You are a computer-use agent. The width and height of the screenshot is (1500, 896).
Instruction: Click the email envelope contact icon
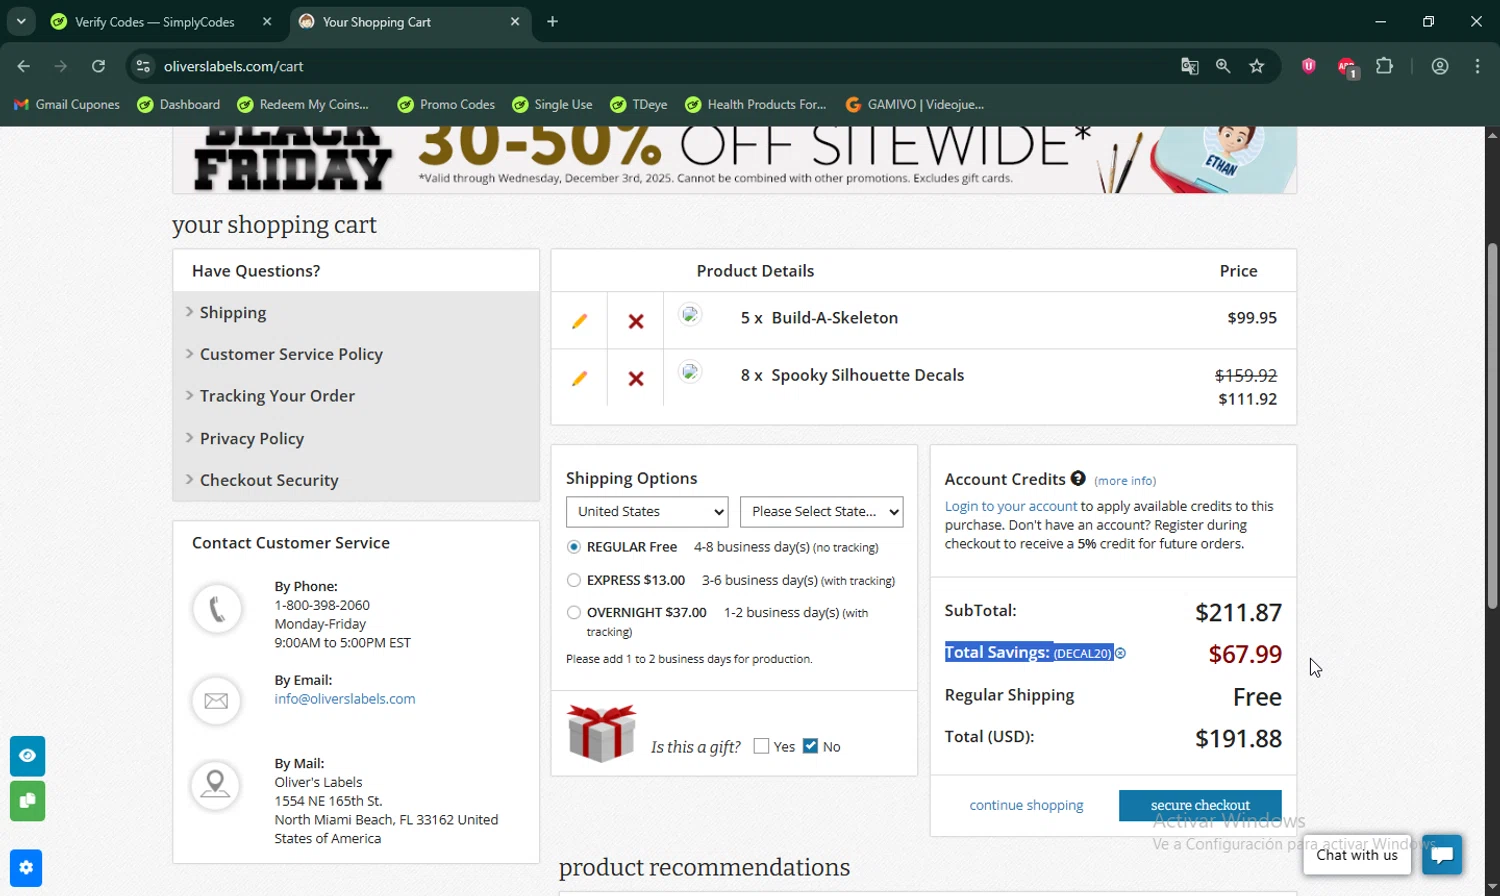click(x=217, y=701)
